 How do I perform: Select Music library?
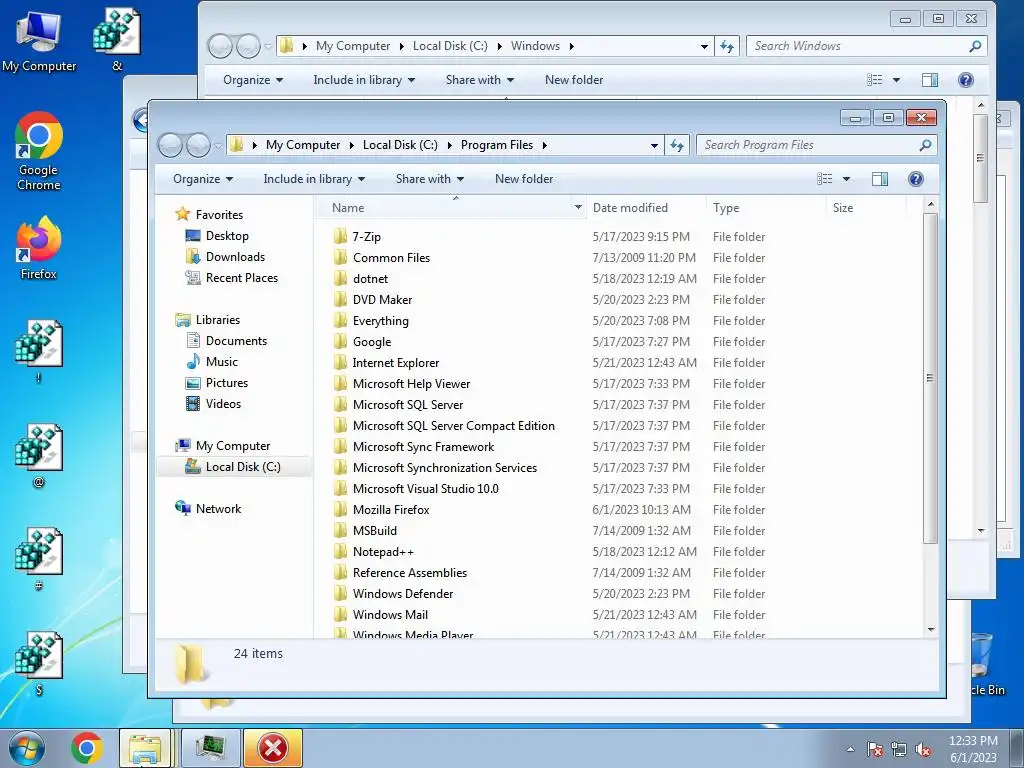221,362
